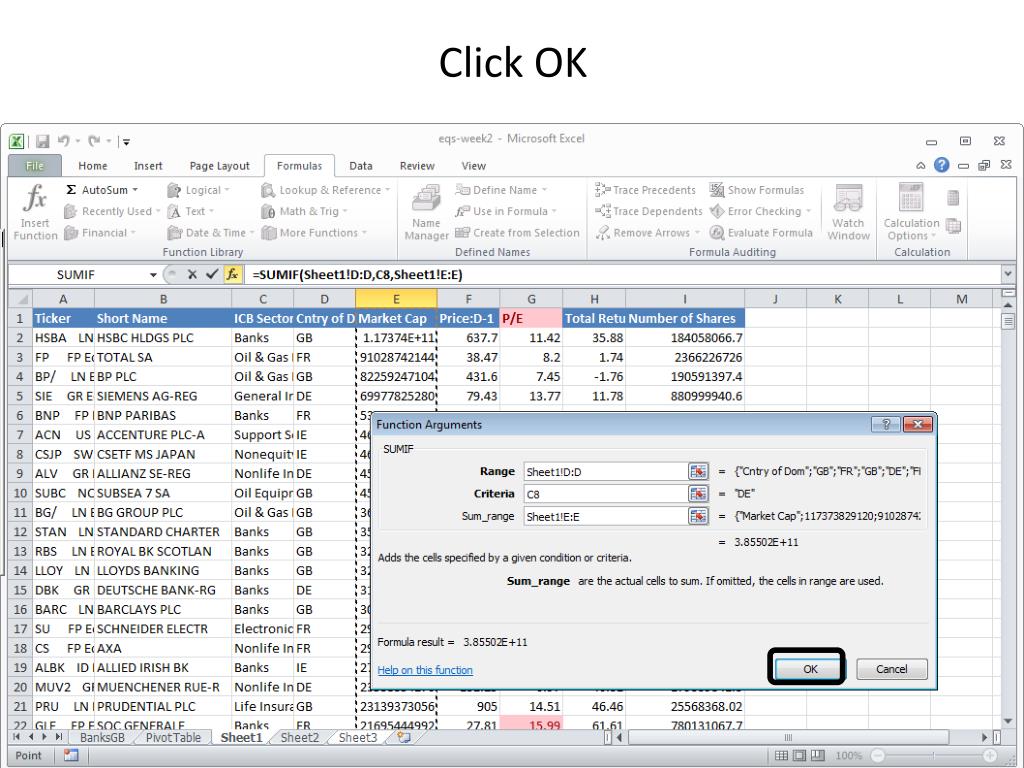Switch to the View tab
Image resolution: width=1024 pixels, height=768 pixels.
473,166
